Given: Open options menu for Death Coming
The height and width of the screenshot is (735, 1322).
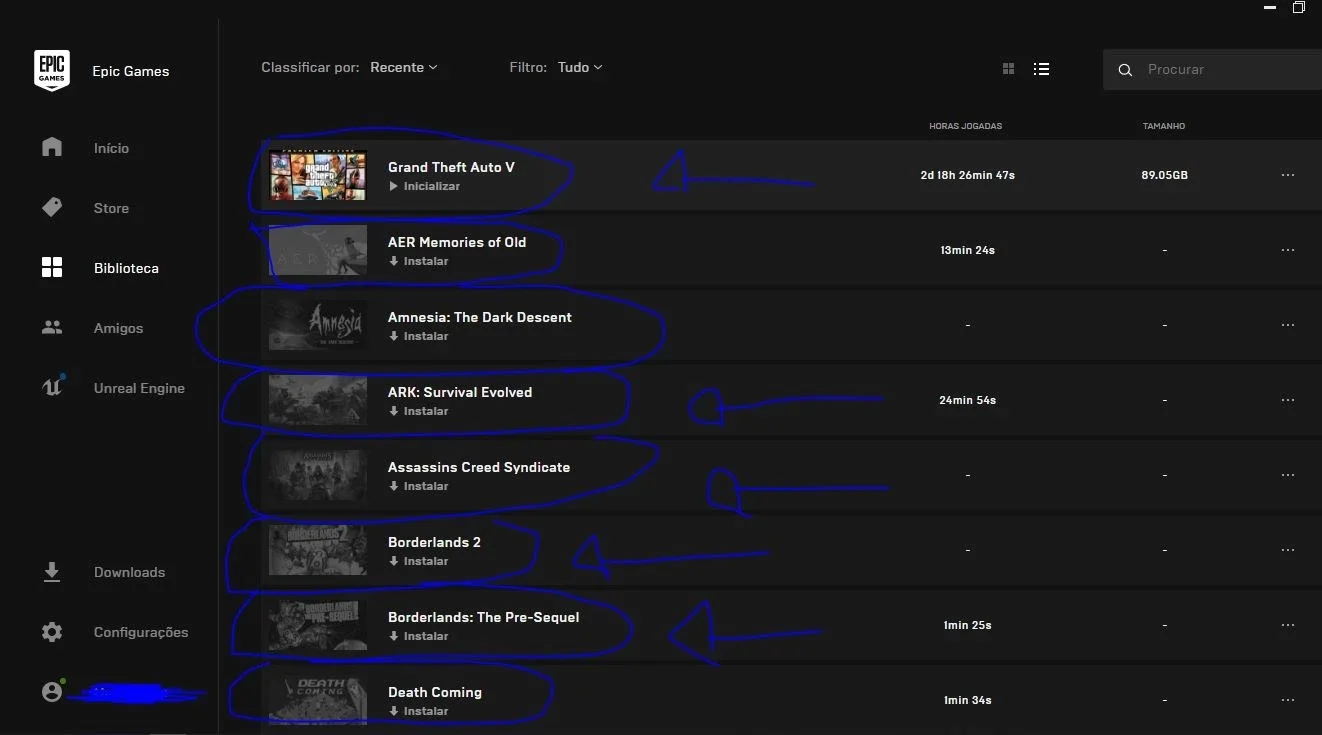Looking at the screenshot, I should pos(1288,700).
